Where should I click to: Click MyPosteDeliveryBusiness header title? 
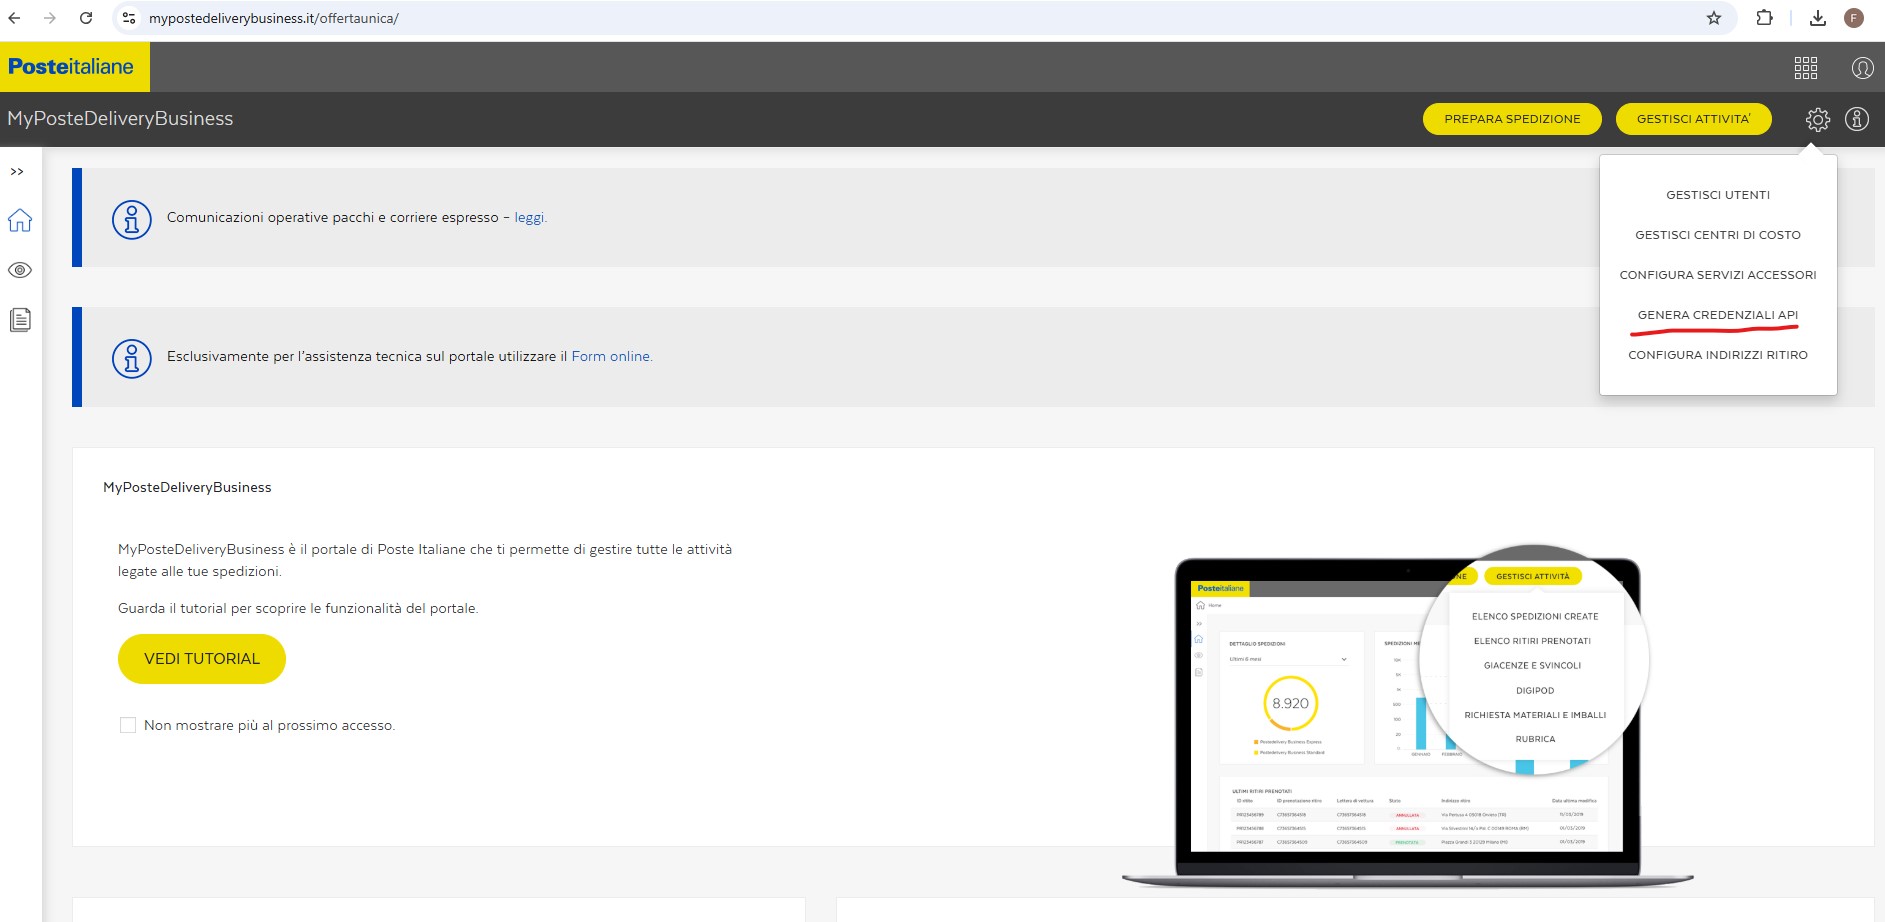tap(120, 119)
